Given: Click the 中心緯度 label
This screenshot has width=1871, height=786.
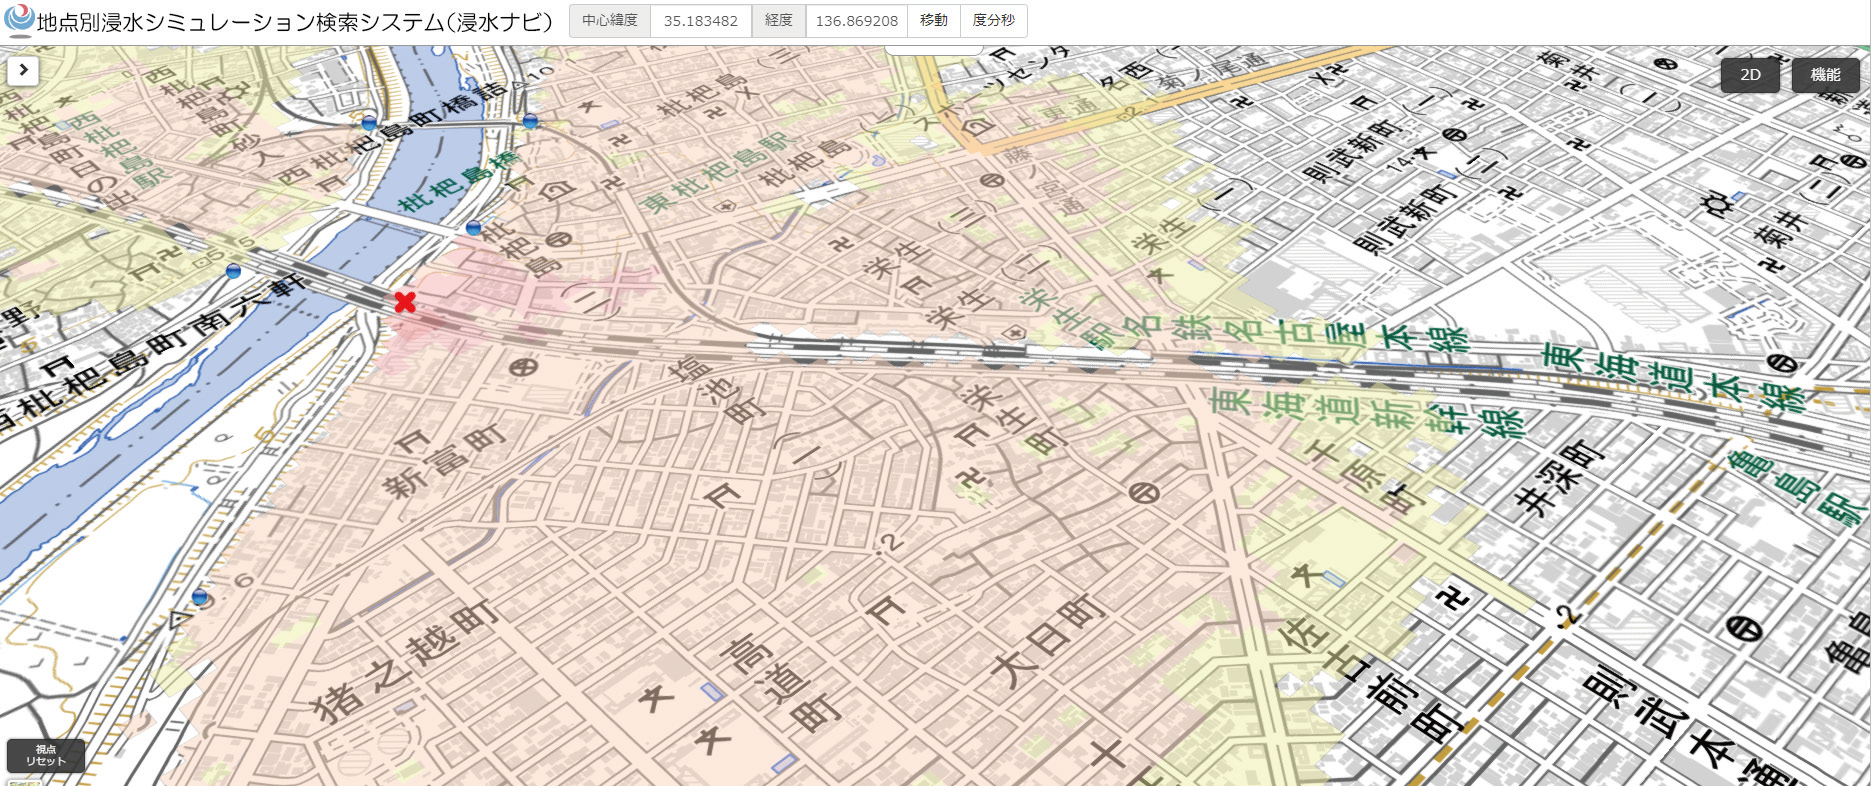Looking at the screenshot, I should [x=610, y=21].
